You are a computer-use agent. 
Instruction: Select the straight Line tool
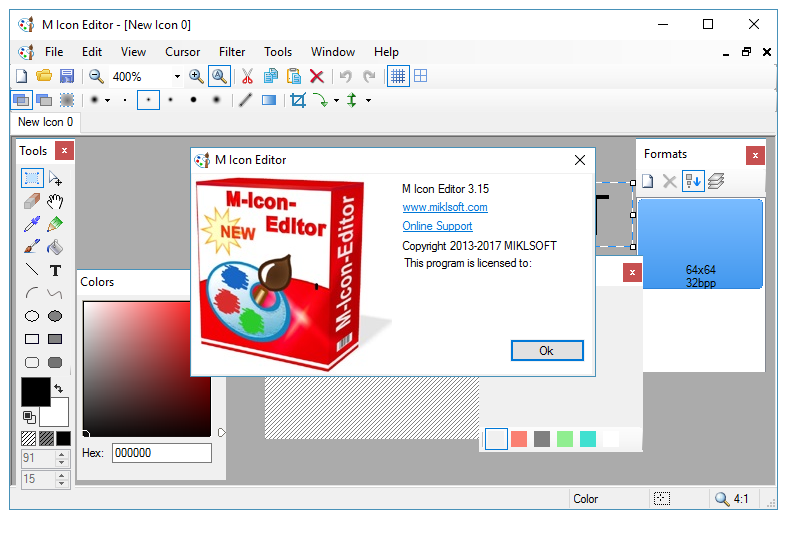coord(32,270)
